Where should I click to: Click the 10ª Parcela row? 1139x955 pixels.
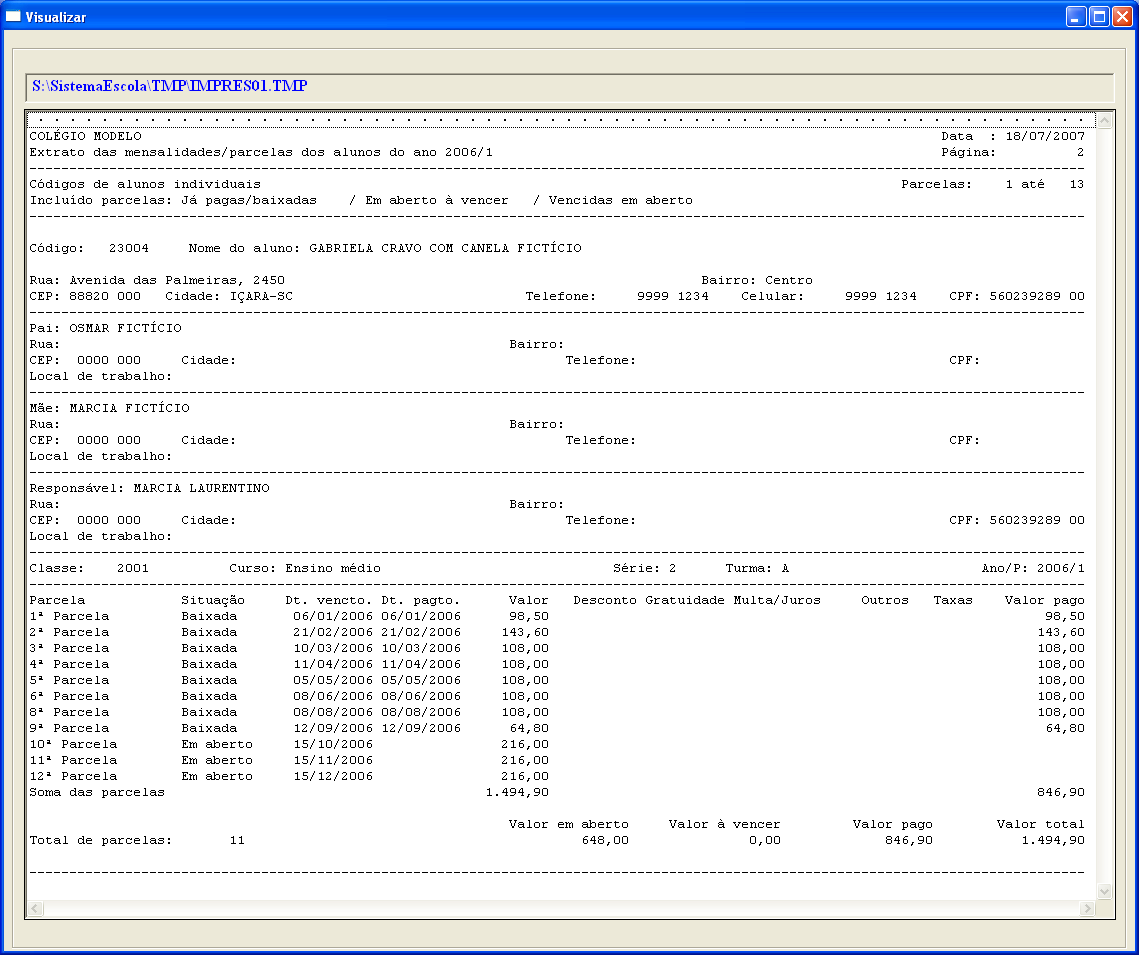tap(73, 744)
